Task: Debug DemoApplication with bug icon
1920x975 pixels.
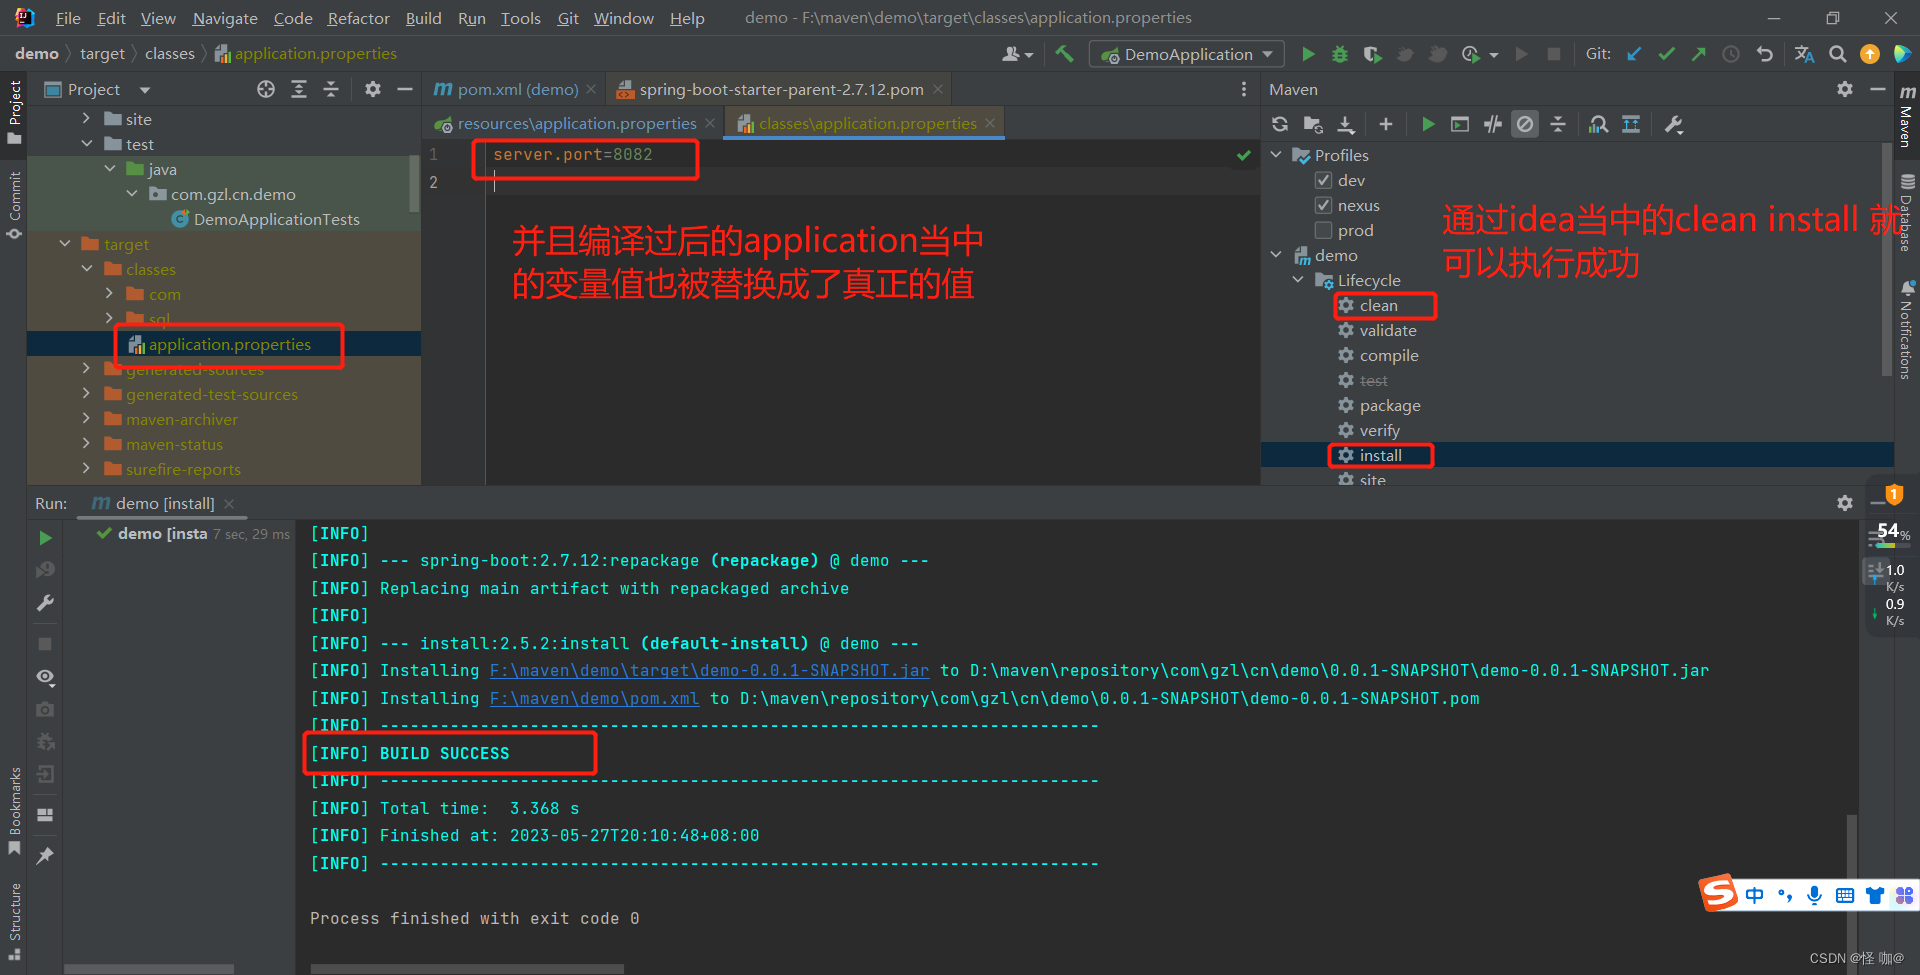Action: [1340, 54]
